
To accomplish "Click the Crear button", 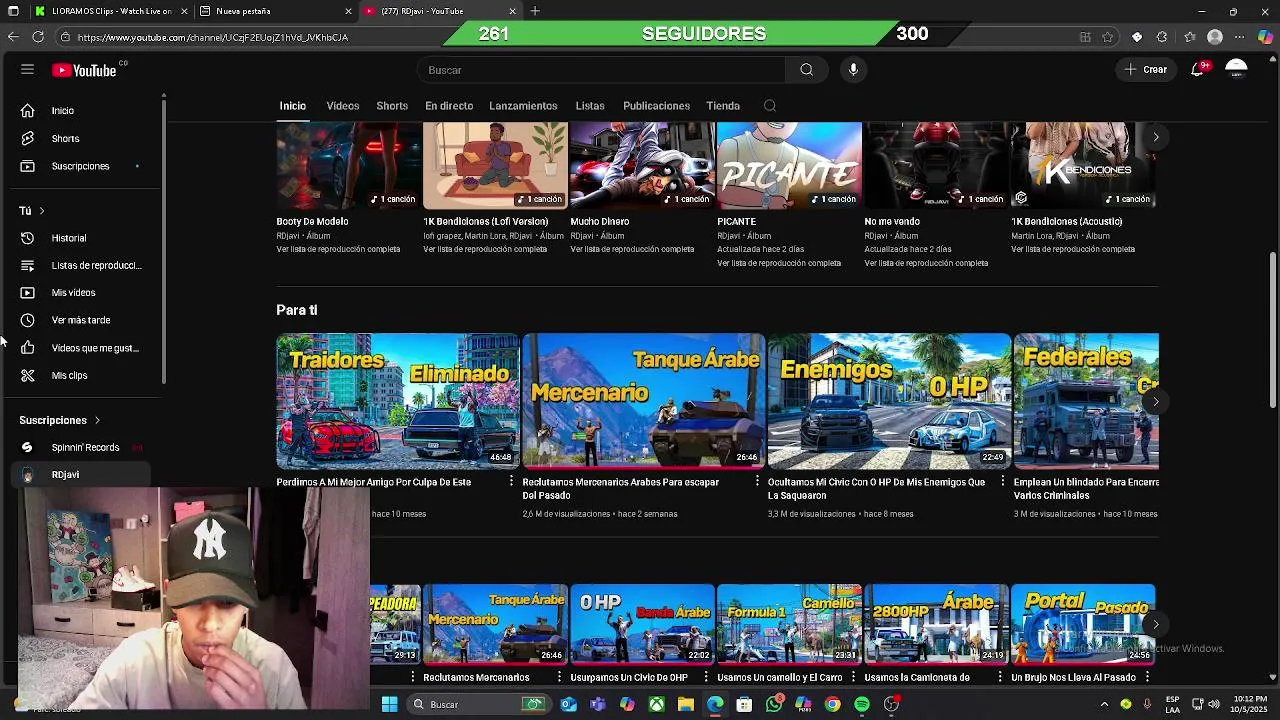I will [1145, 70].
